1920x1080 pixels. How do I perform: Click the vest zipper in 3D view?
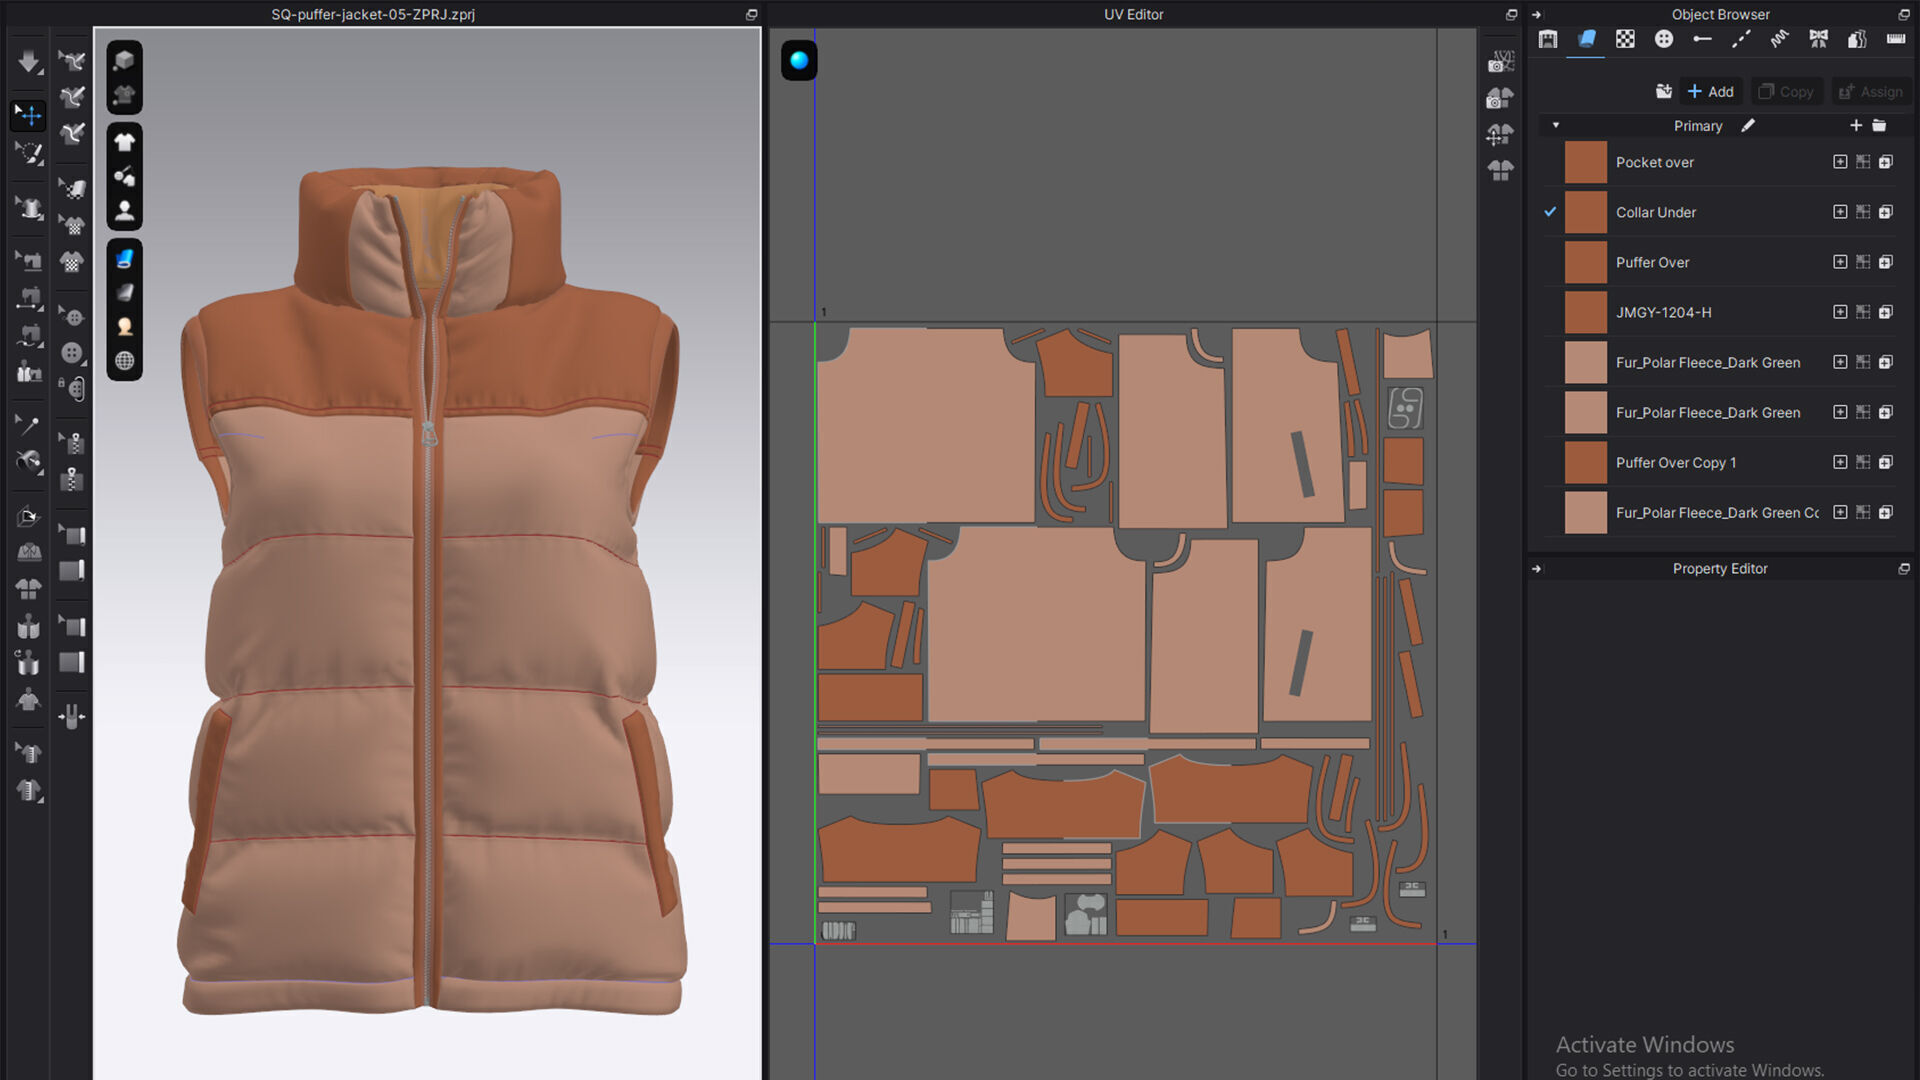click(x=430, y=650)
